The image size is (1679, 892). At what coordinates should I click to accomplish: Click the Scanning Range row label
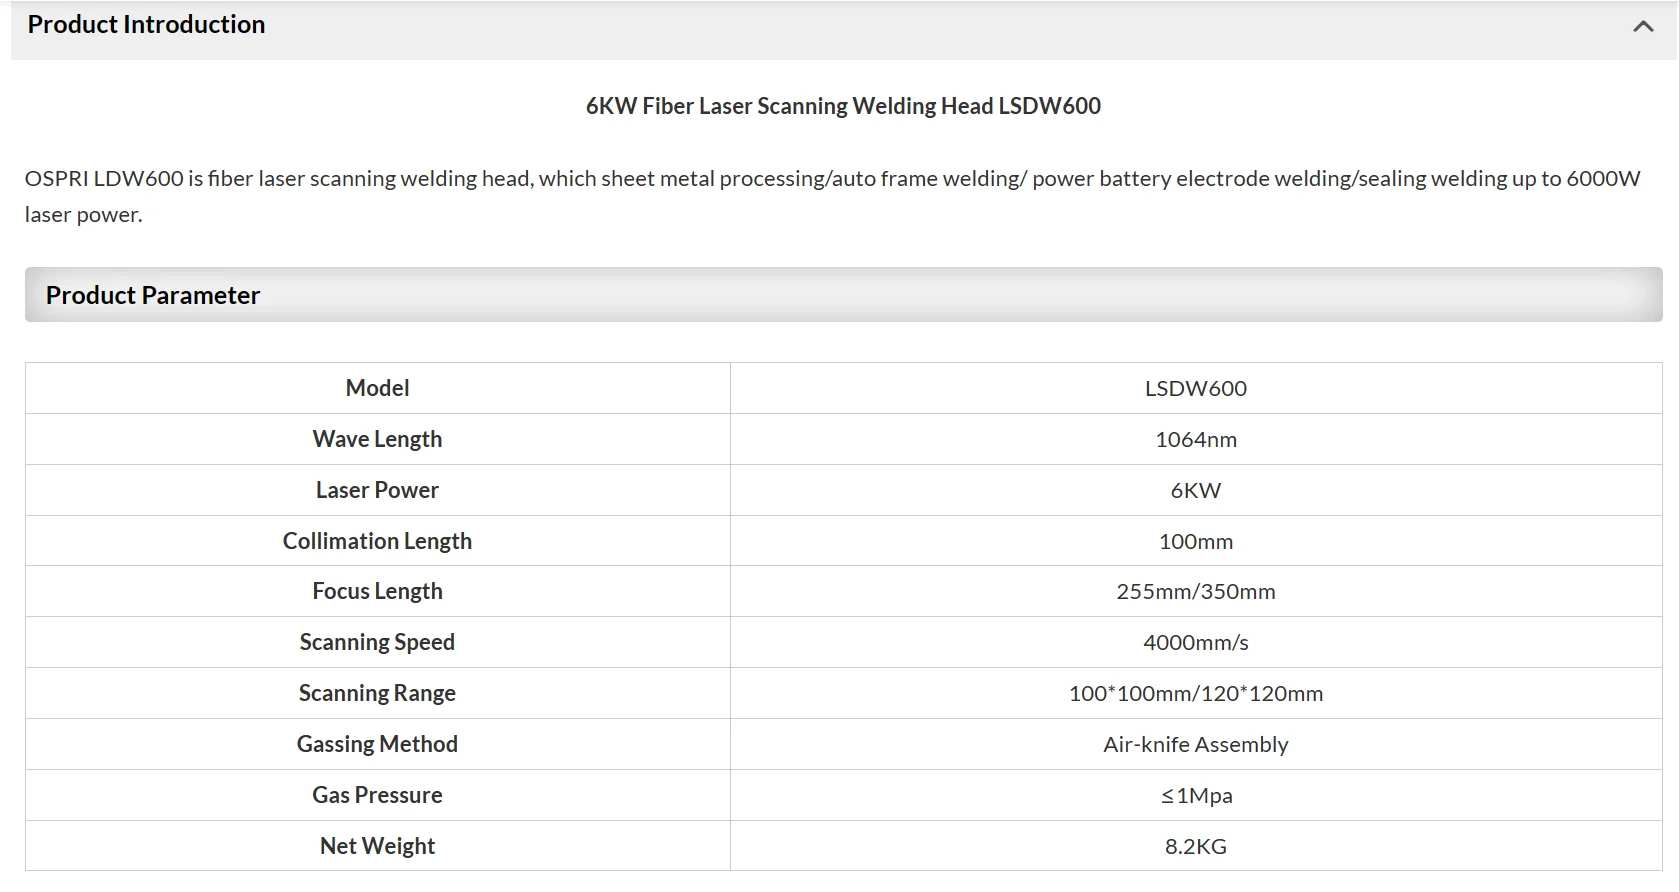pos(377,693)
